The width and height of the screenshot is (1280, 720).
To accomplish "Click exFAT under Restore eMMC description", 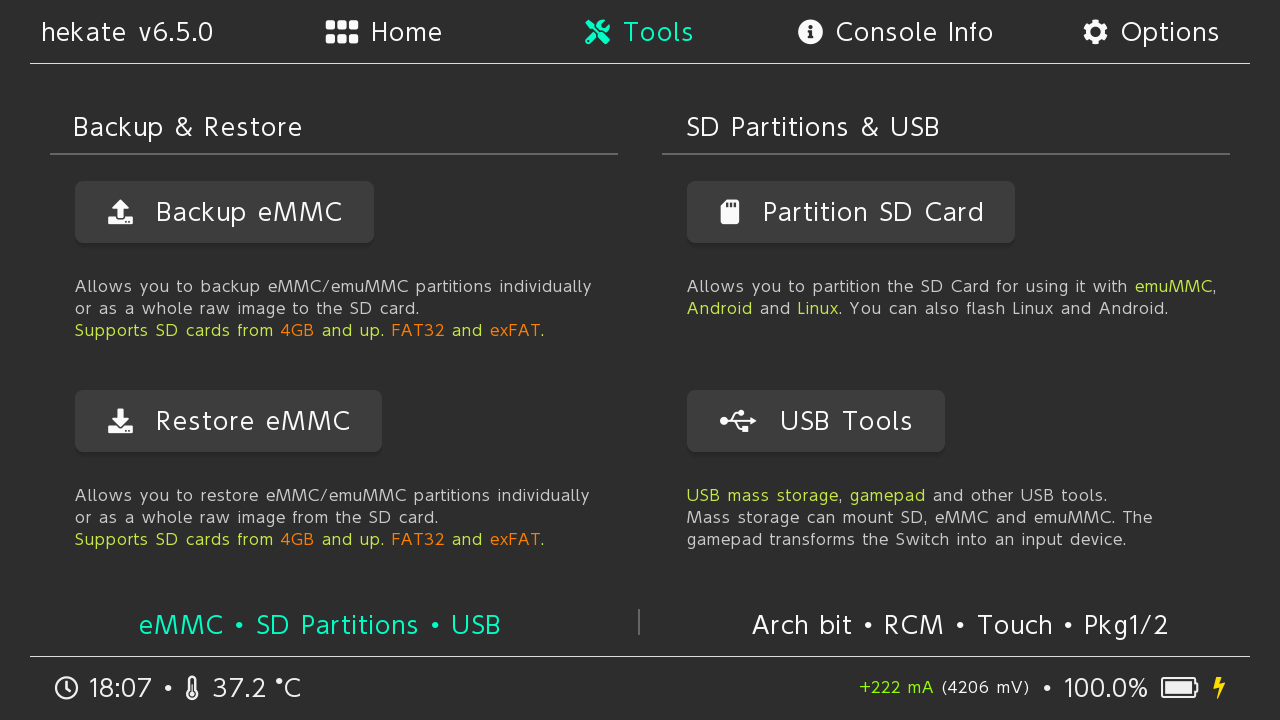I will (x=515, y=539).
